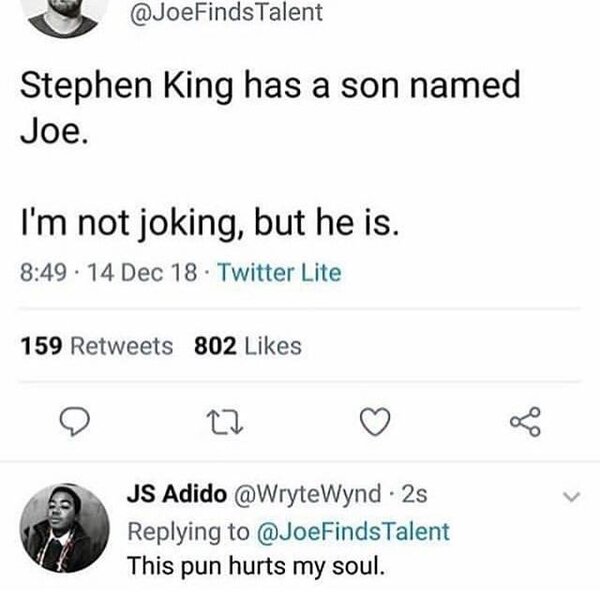The image size is (600, 598).
Task: Open the JS Adido display name
Action: pyautogui.click(x=176, y=494)
